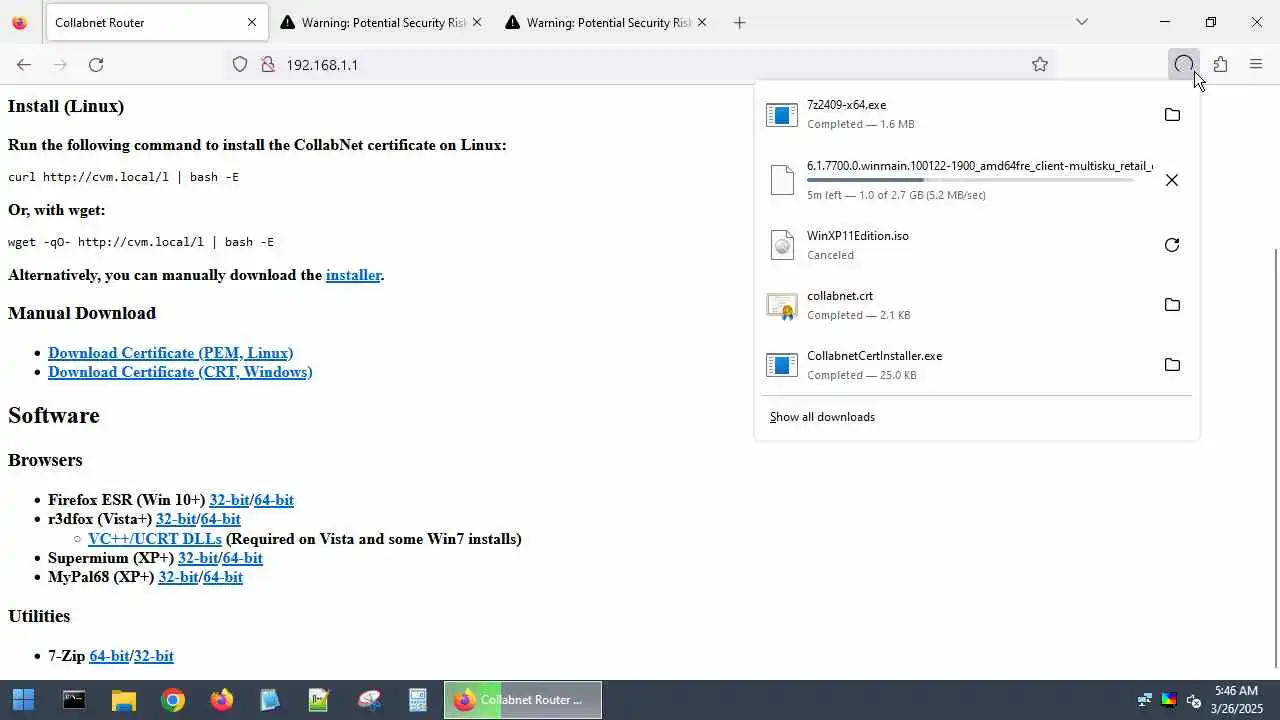Retry the canceled WinXP11Edition.iso download
The image size is (1280, 720).
(1172, 245)
